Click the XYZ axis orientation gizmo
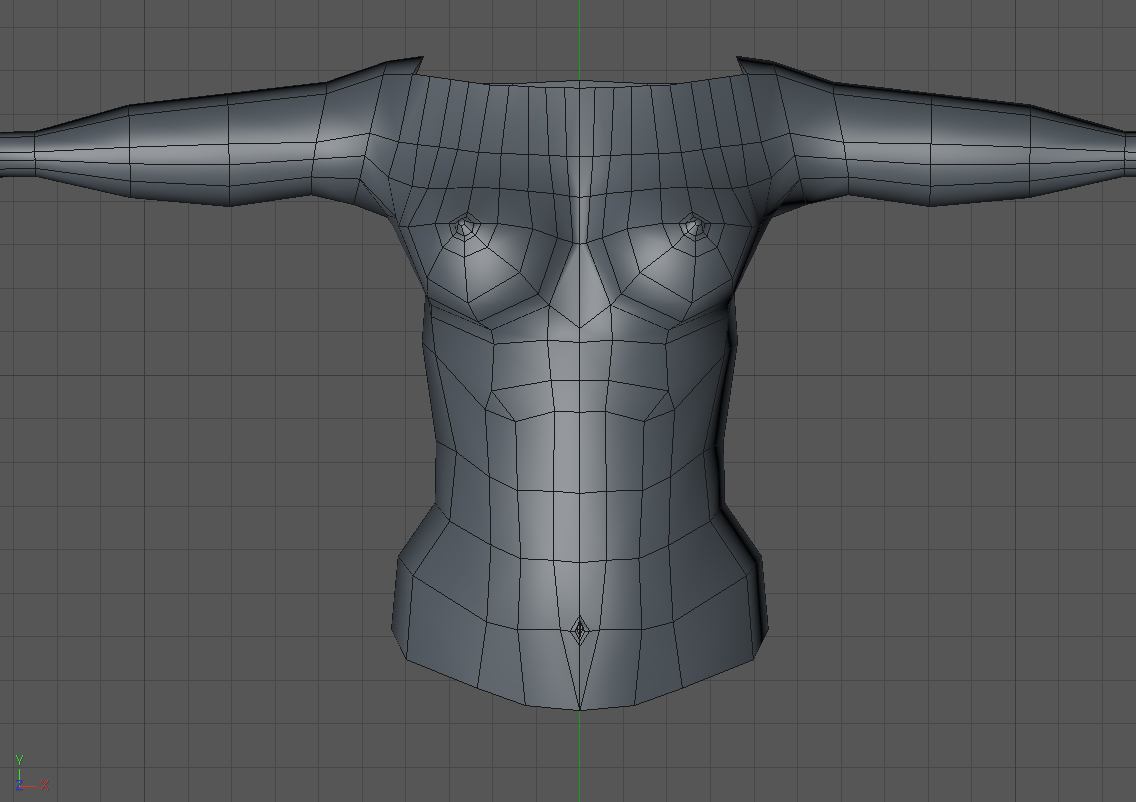 click(31, 774)
